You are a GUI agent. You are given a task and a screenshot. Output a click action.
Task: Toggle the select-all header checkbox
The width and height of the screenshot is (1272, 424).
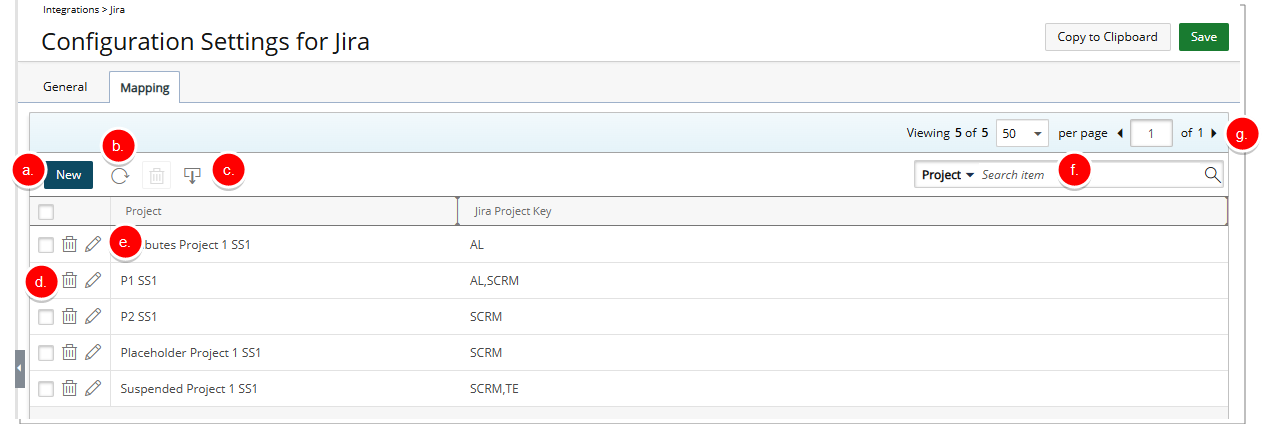[x=46, y=211]
